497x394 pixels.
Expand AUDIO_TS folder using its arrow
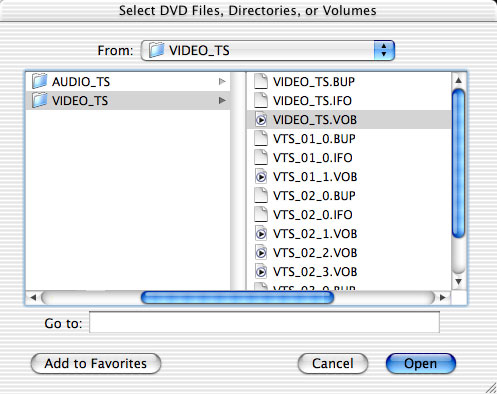click(x=222, y=81)
